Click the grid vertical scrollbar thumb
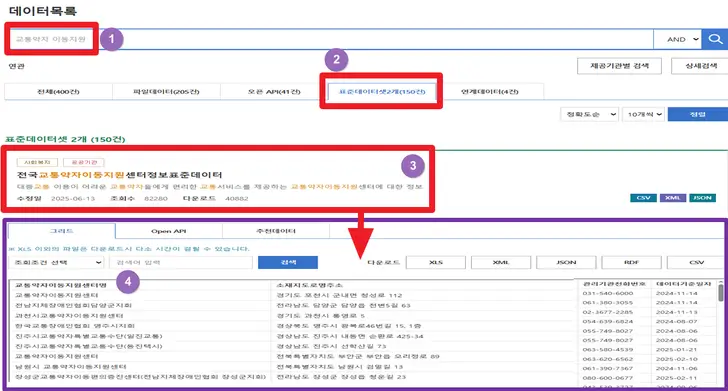This screenshot has height=391, width=728. 721,293
